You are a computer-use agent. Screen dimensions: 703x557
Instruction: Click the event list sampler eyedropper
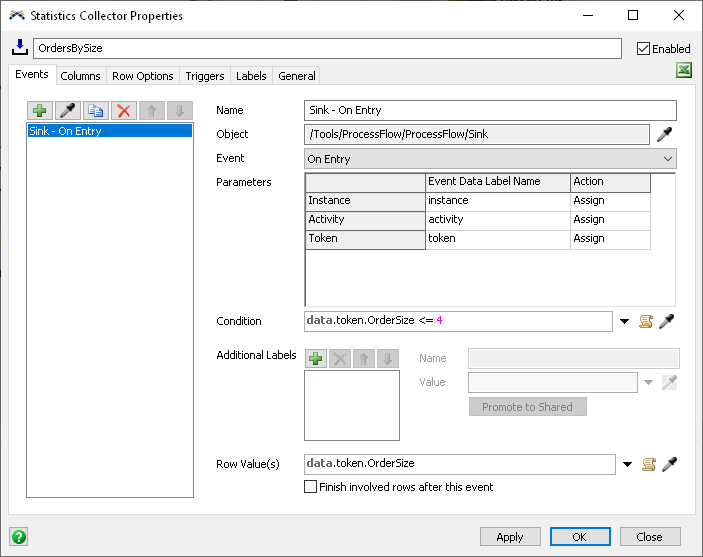(68, 111)
